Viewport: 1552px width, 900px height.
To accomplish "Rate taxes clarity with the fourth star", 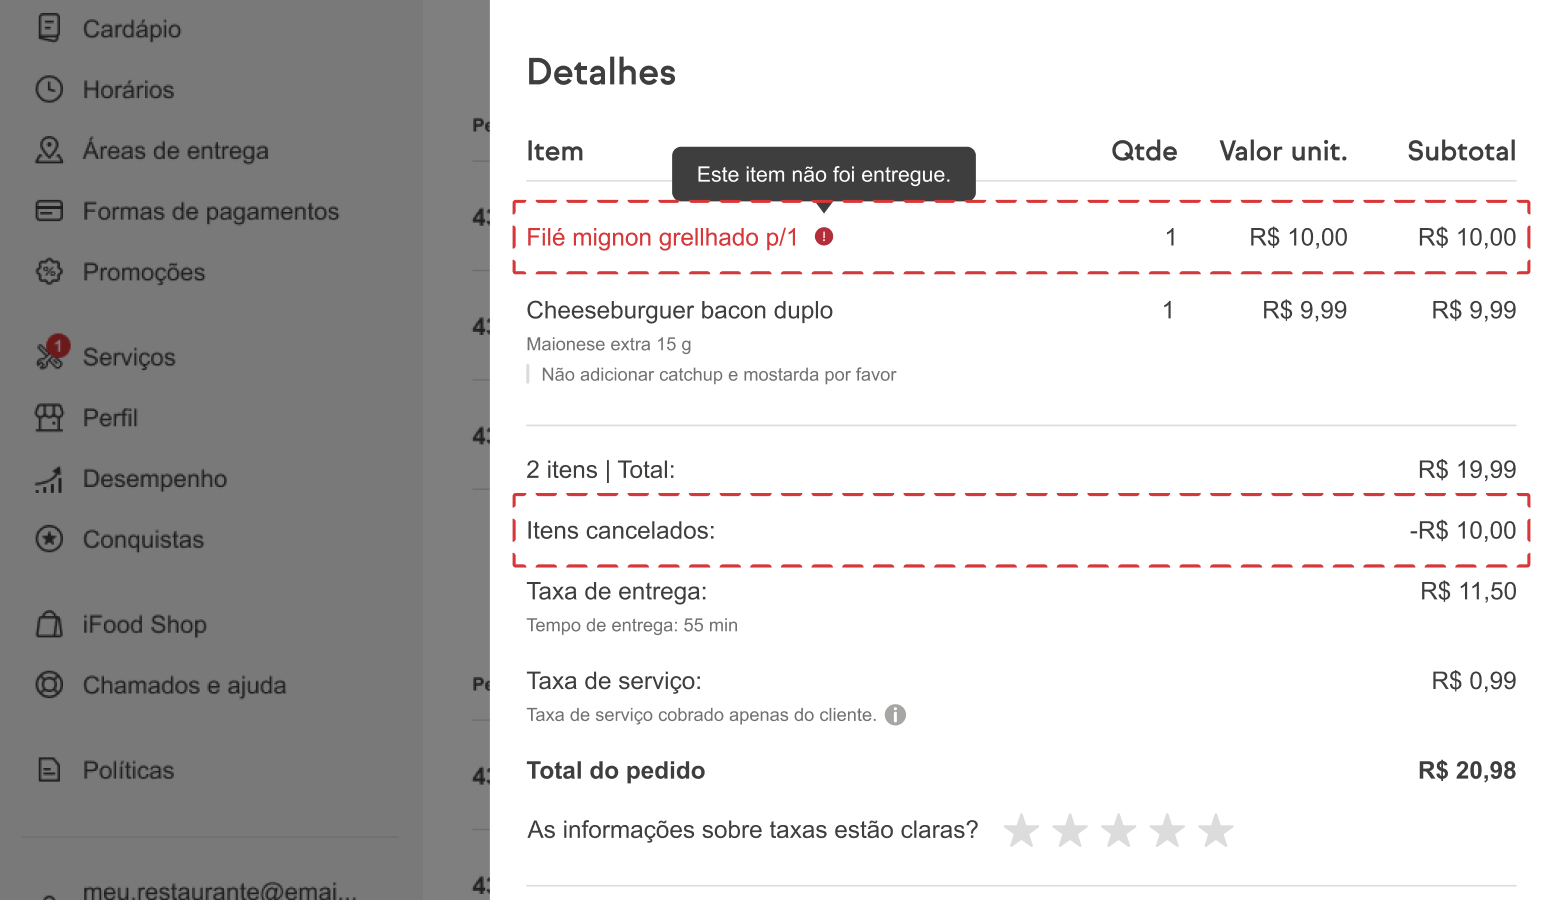I will click(1167, 830).
